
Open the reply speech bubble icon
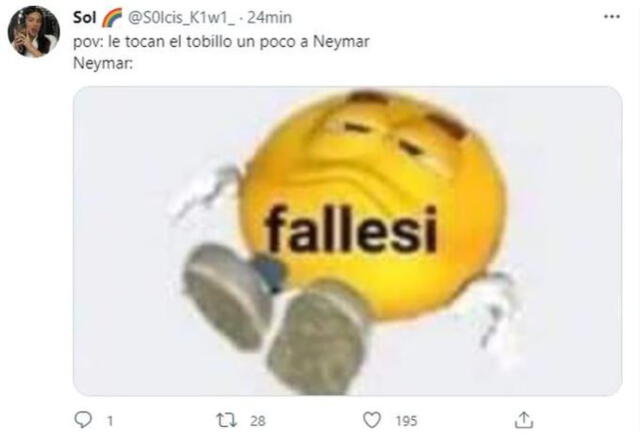(83, 419)
